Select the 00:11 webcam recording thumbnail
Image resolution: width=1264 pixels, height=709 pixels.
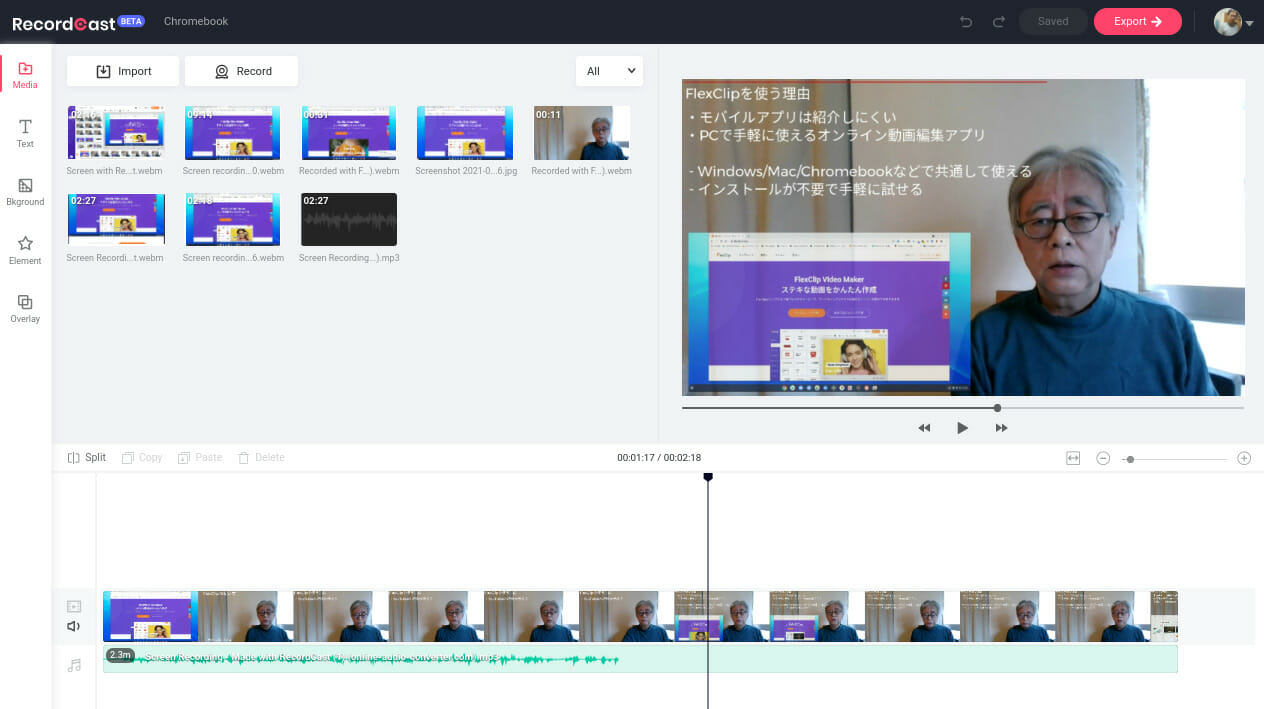point(582,133)
